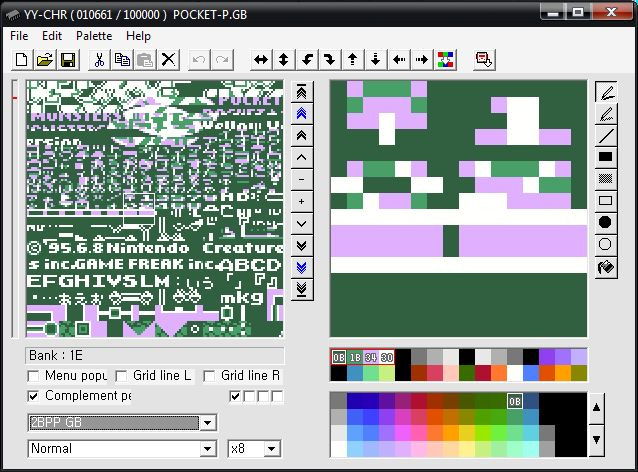The height and width of the screenshot is (472, 638).
Task: Select palette color 34 swatch
Action: click(371, 357)
